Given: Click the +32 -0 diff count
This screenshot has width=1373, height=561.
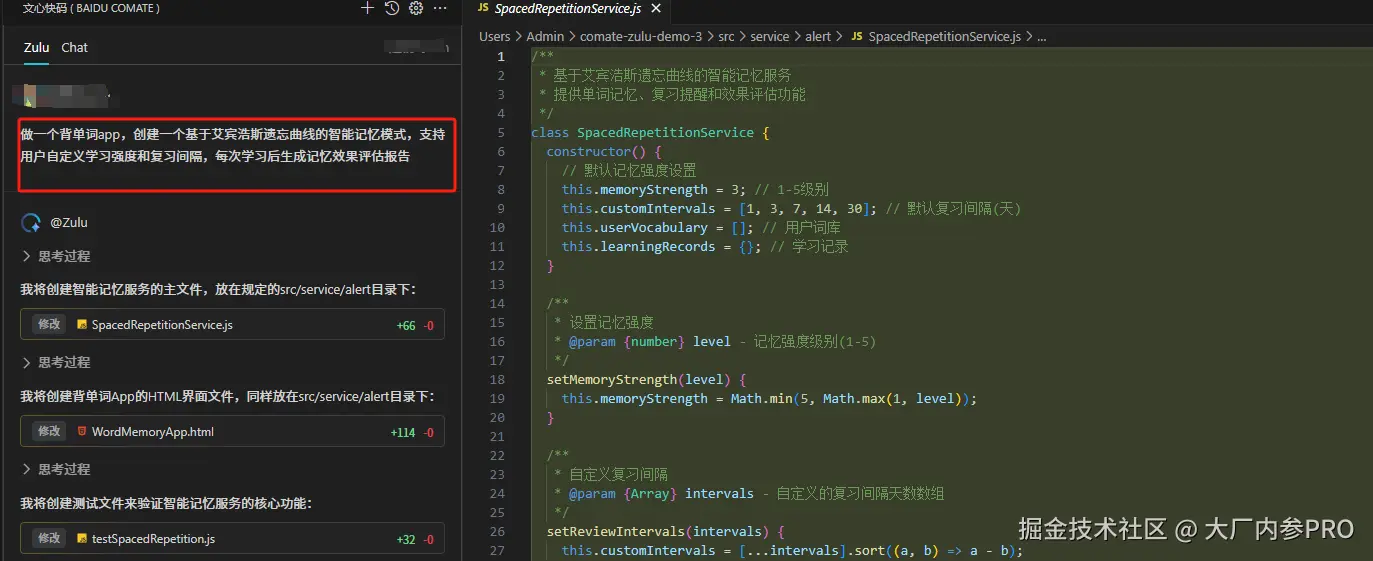Looking at the screenshot, I should click(415, 539).
